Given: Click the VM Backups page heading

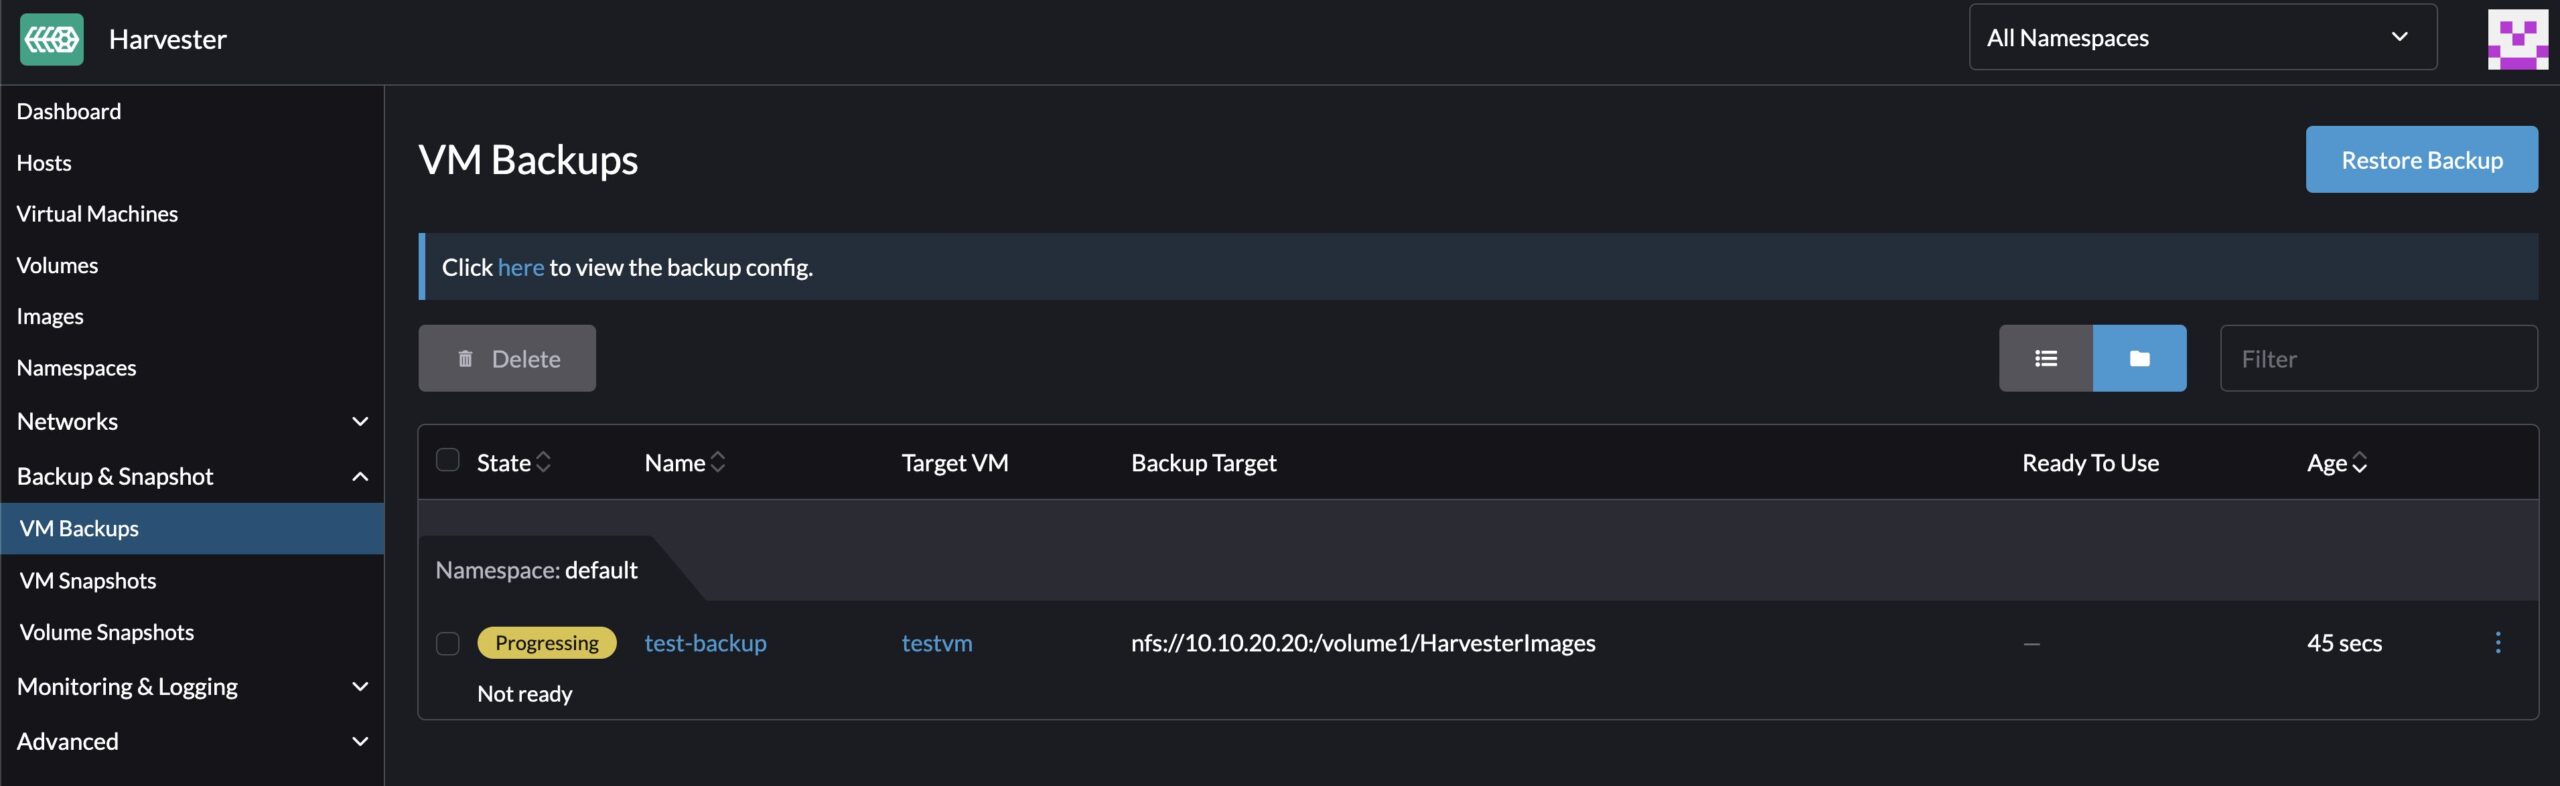Looking at the screenshot, I should tap(528, 159).
